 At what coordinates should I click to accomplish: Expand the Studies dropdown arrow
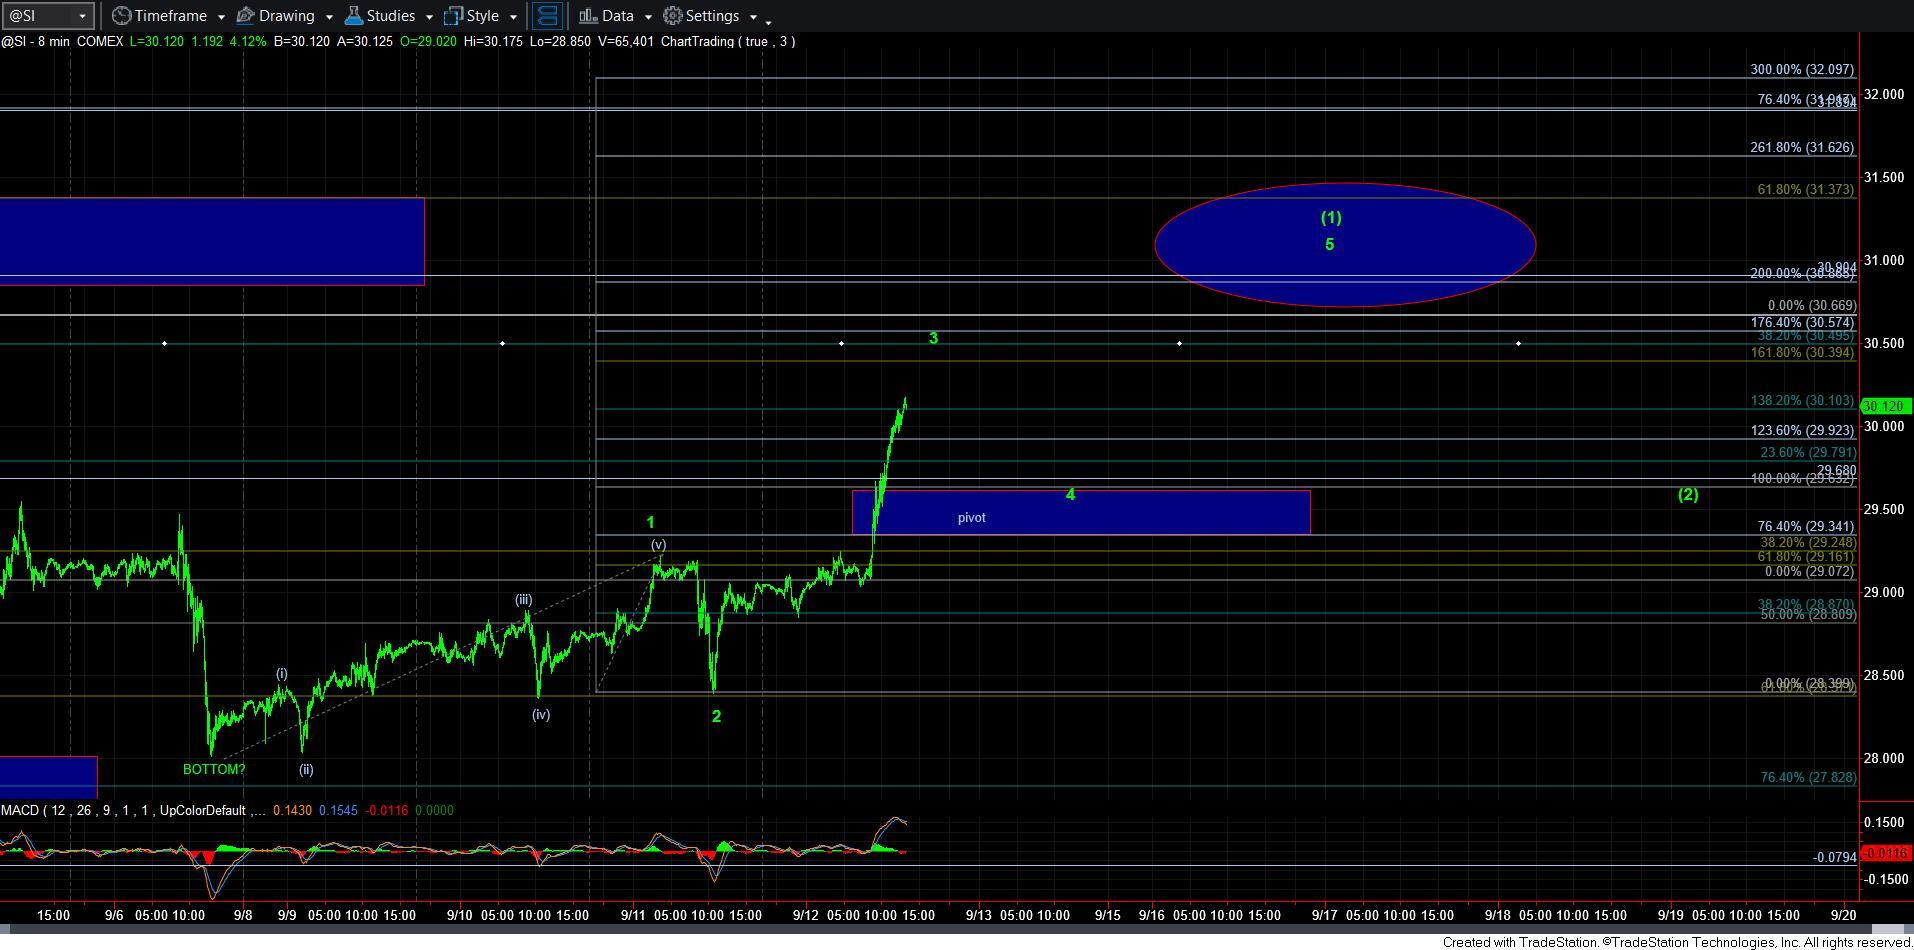(x=428, y=17)
